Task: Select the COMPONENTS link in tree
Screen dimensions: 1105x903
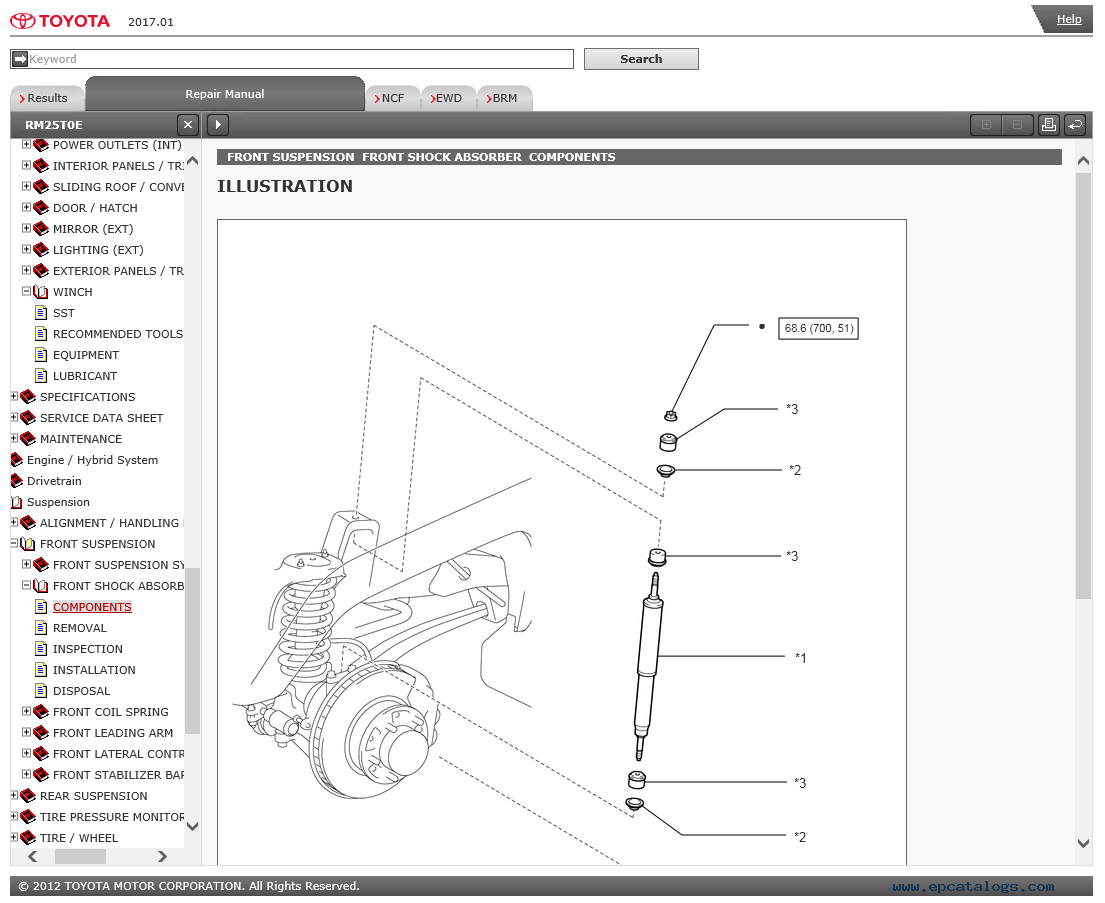Action: pos(92,607)
